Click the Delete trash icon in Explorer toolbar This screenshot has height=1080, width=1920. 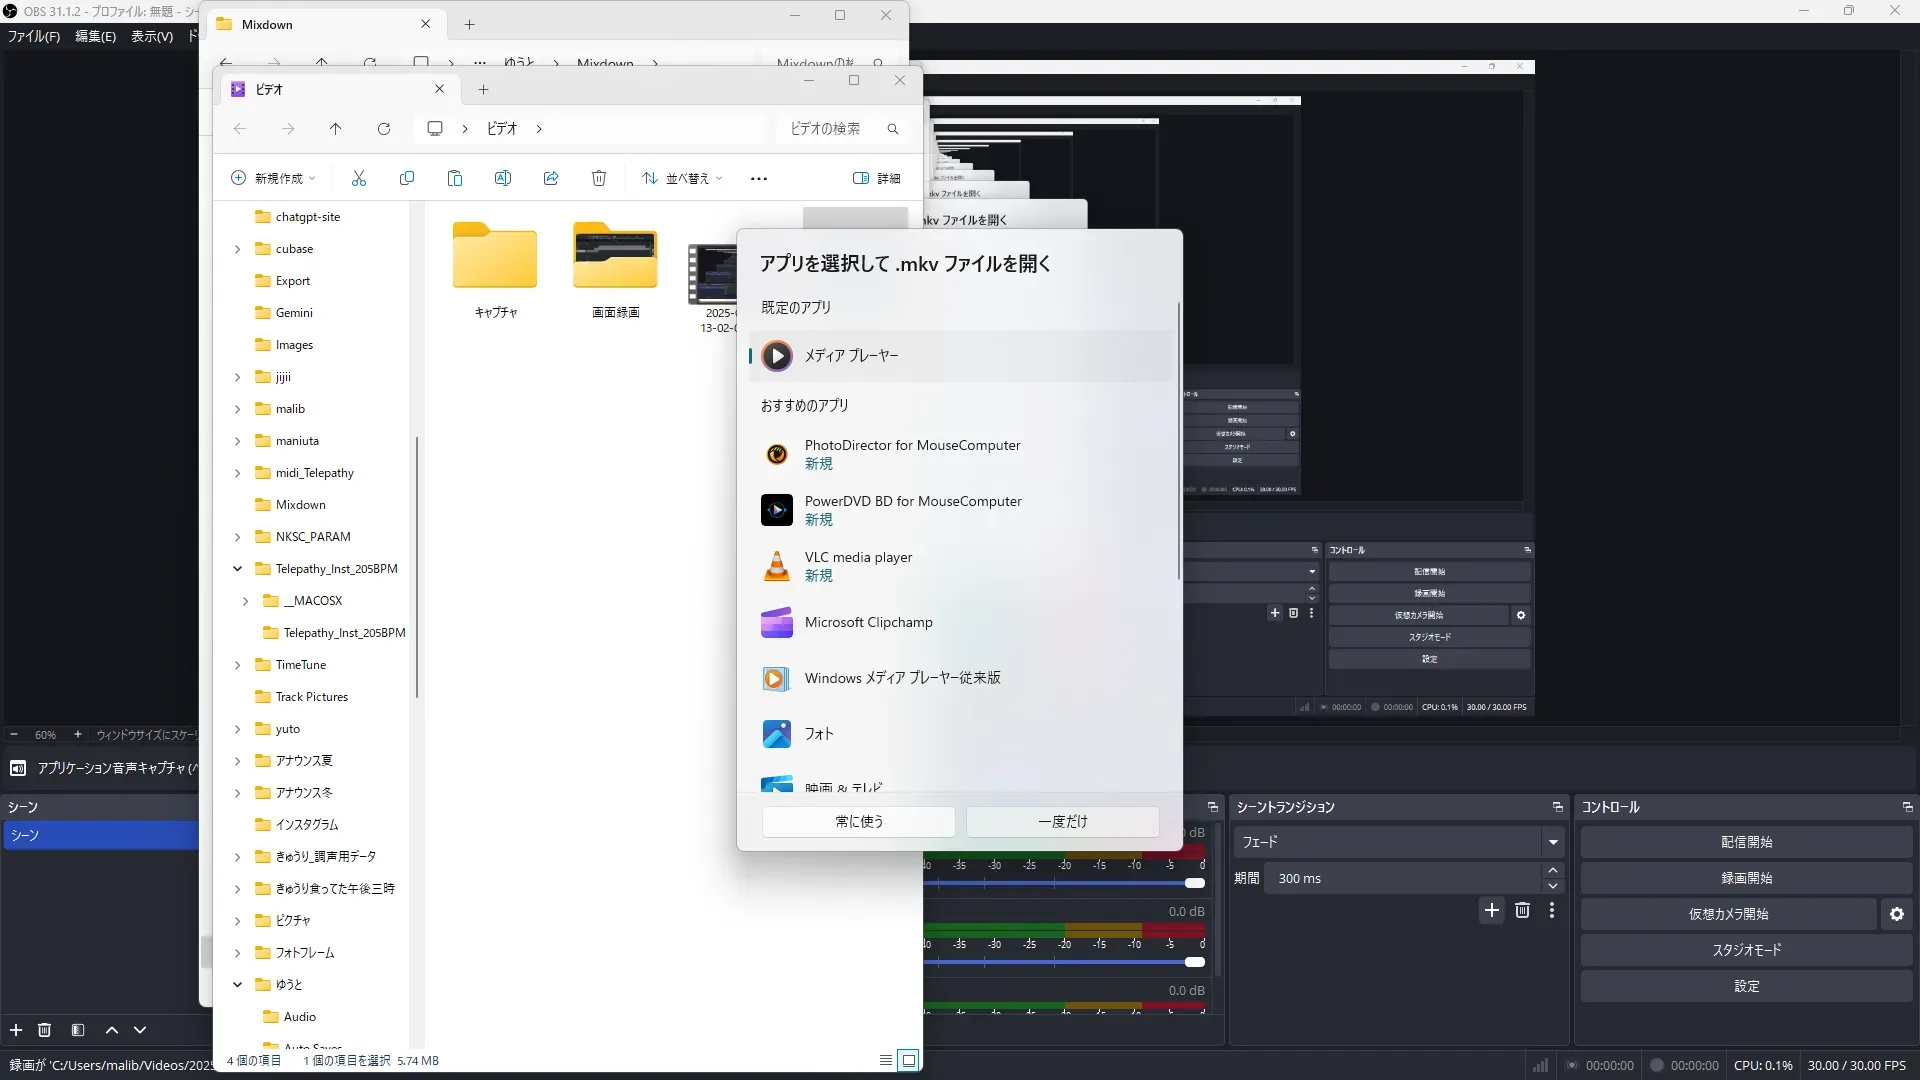(599, 178)
